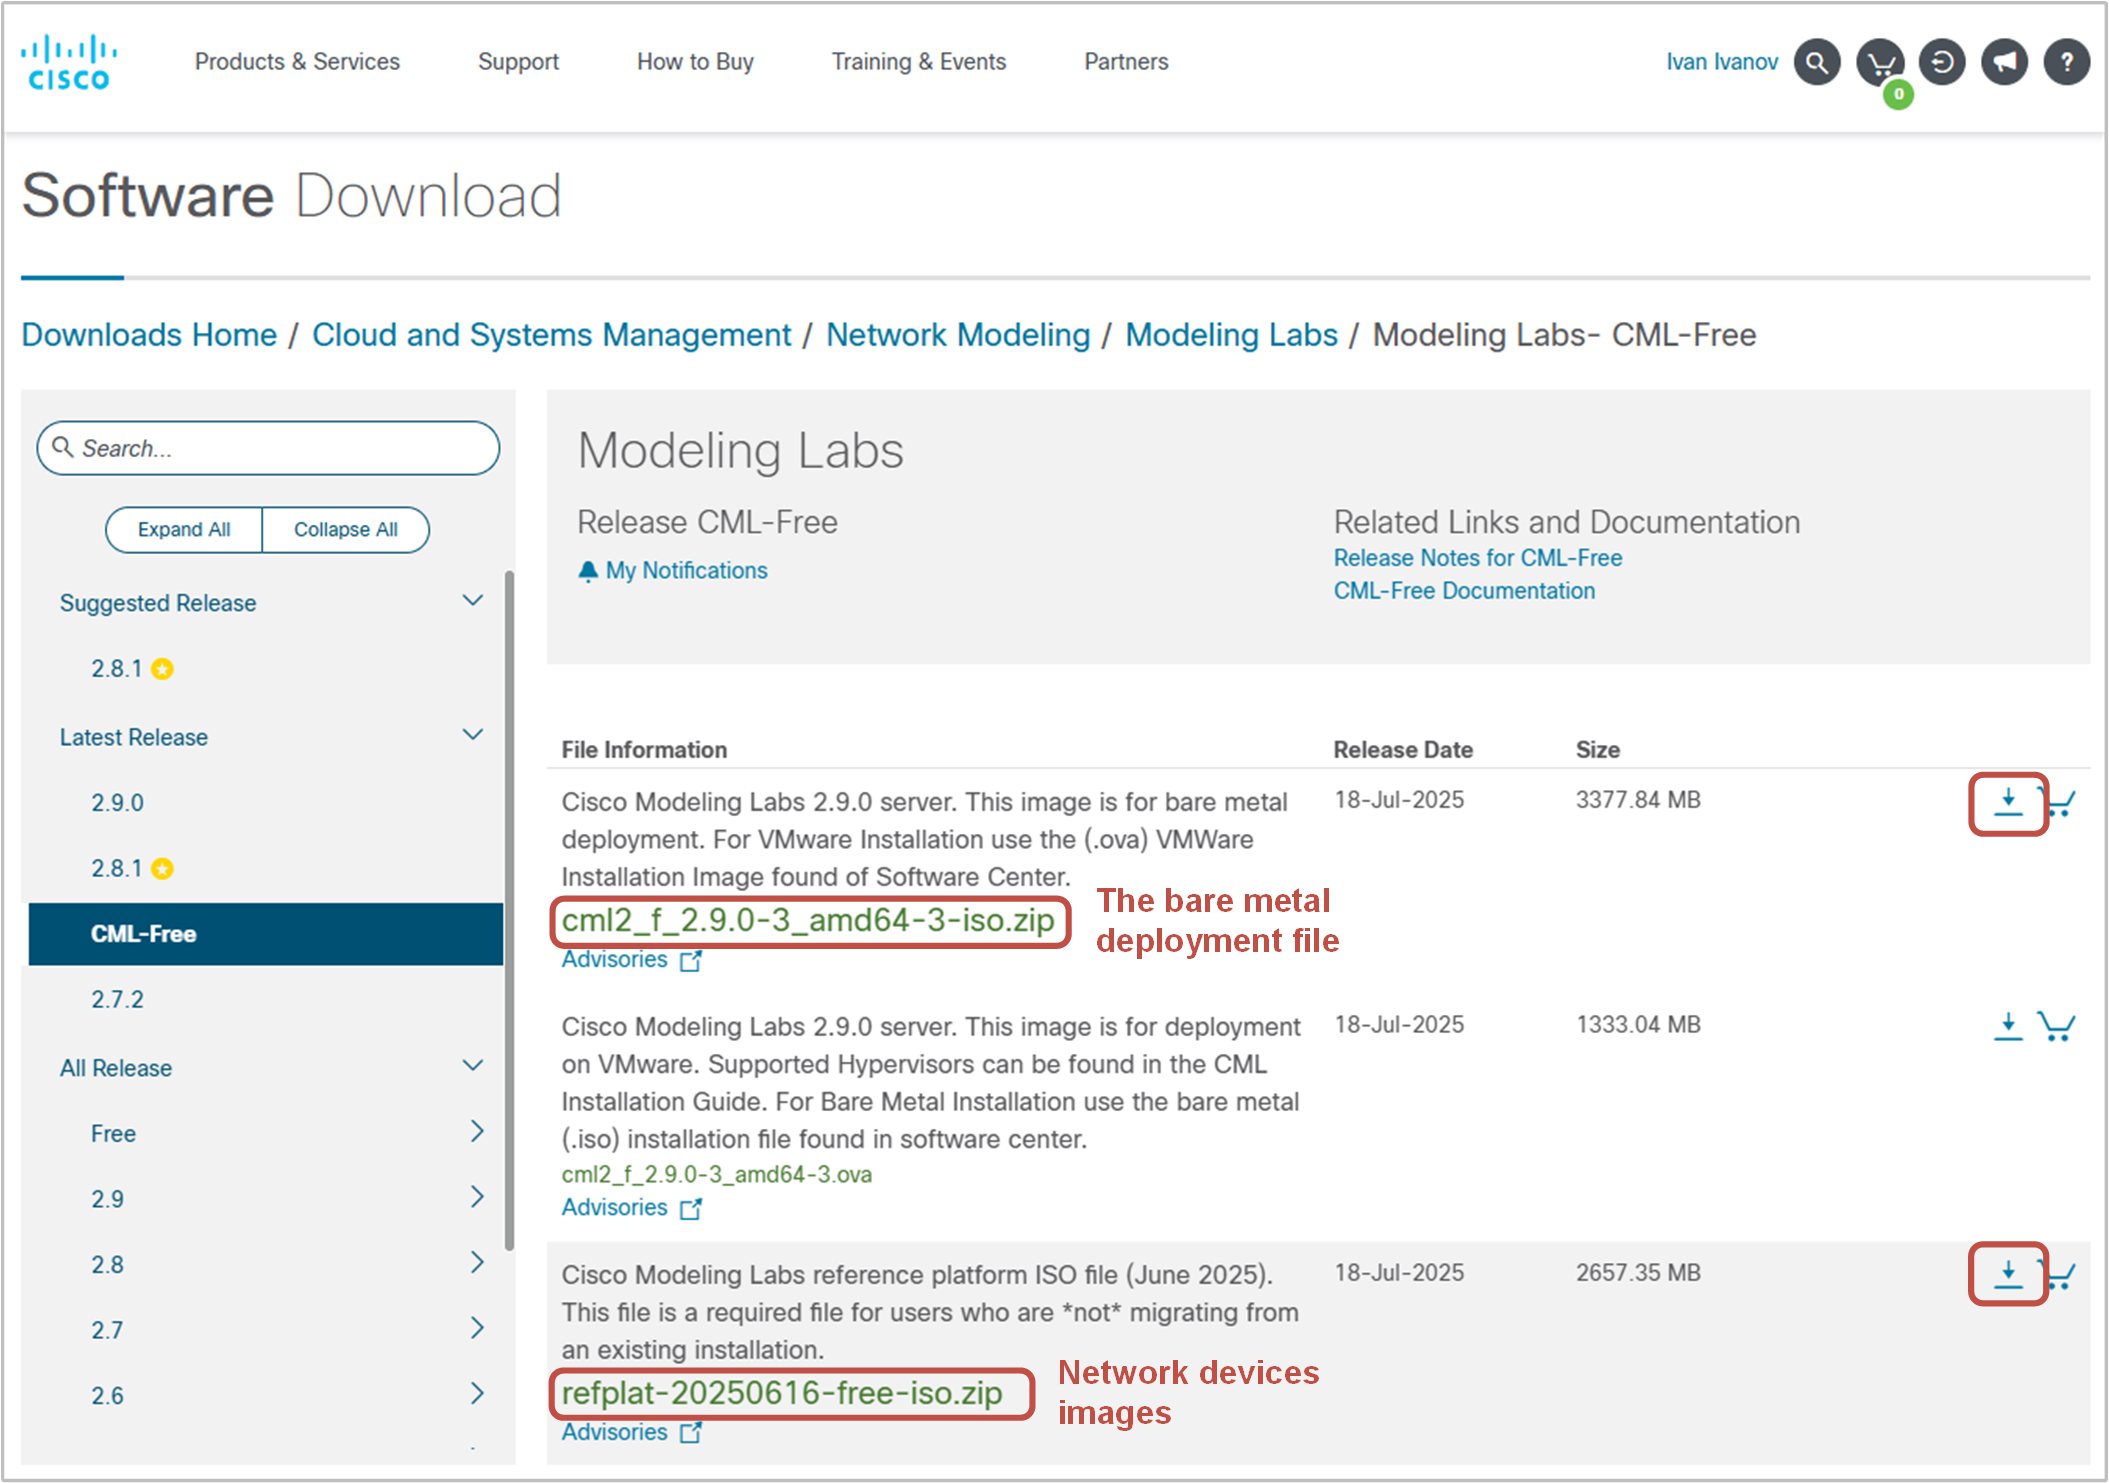Open Network Modeling breadcrumb

(958, 335)
